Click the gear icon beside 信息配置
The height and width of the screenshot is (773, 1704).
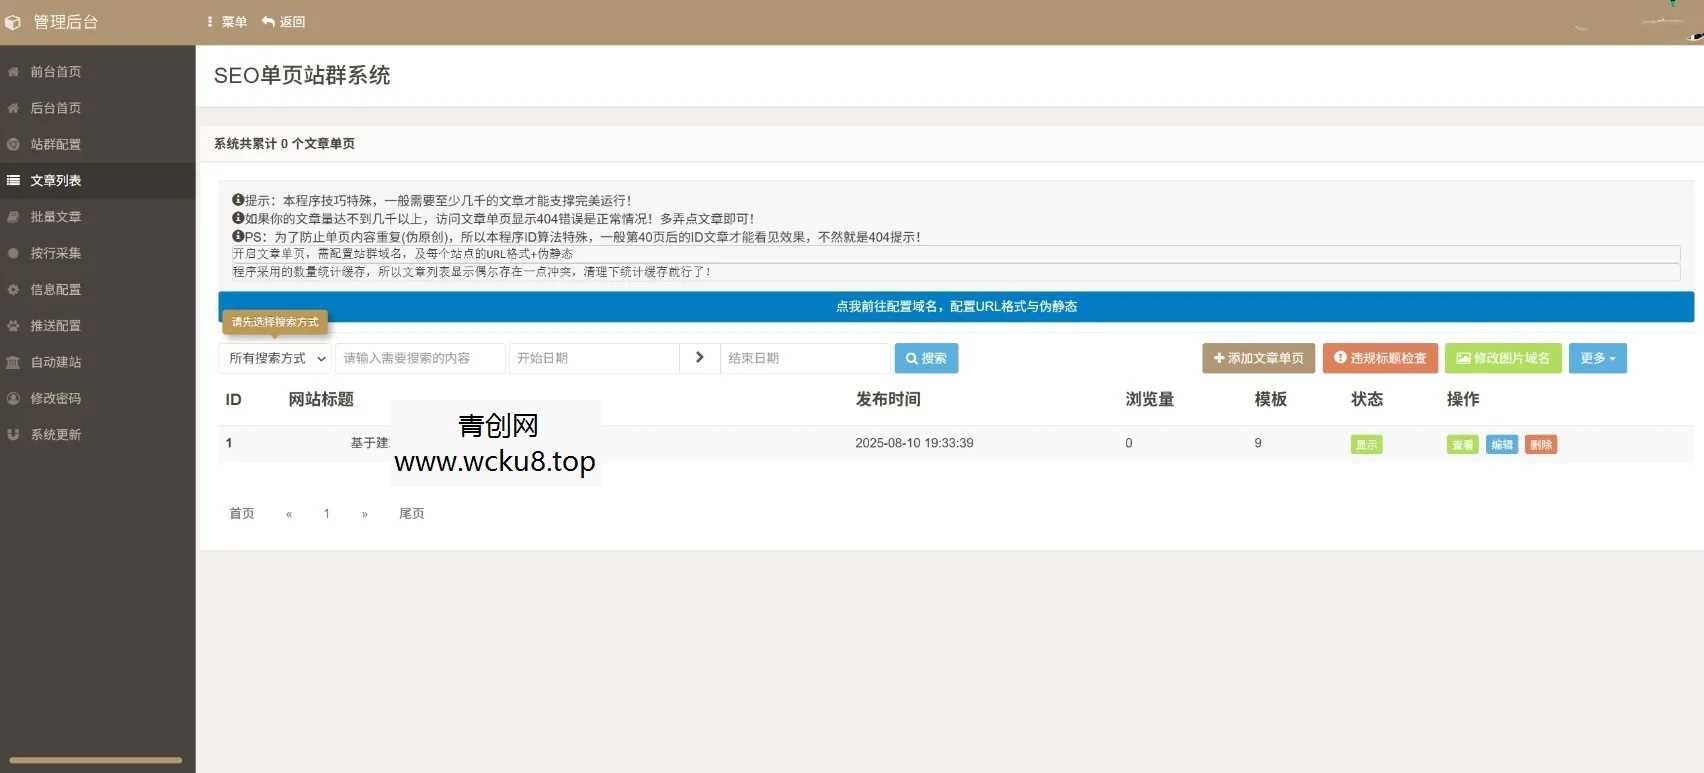pos(13,289)
